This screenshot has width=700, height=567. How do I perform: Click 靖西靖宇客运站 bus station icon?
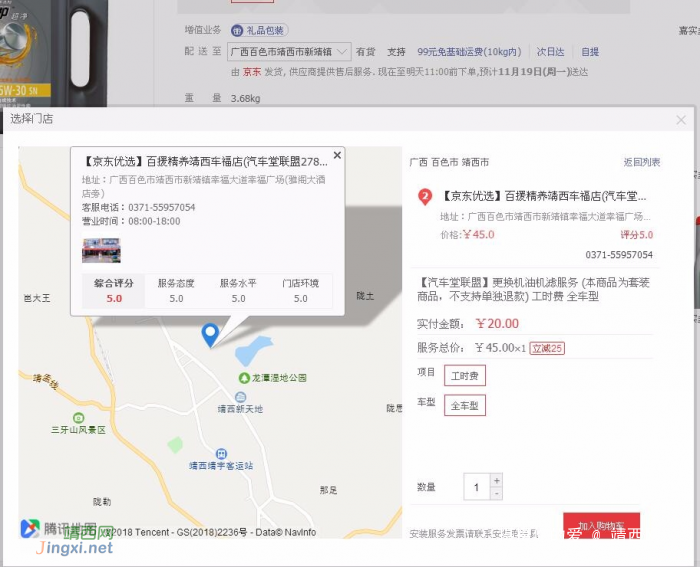[221, 454]
